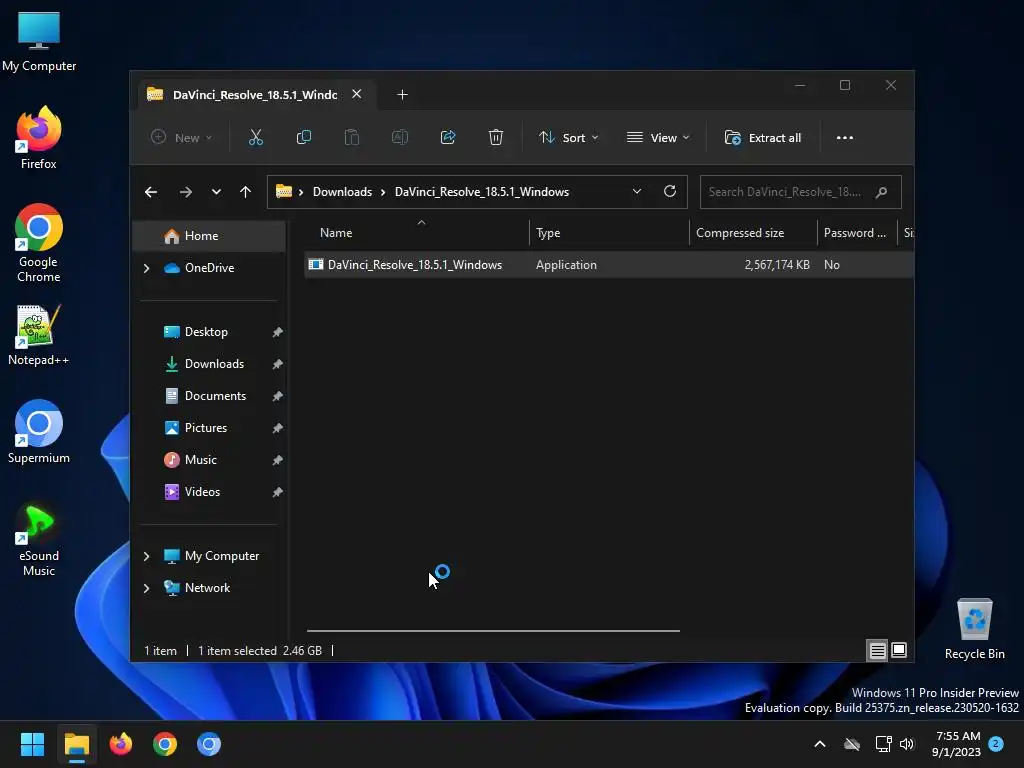Click the horizontal scrollbar in file list

coord(493,631)
